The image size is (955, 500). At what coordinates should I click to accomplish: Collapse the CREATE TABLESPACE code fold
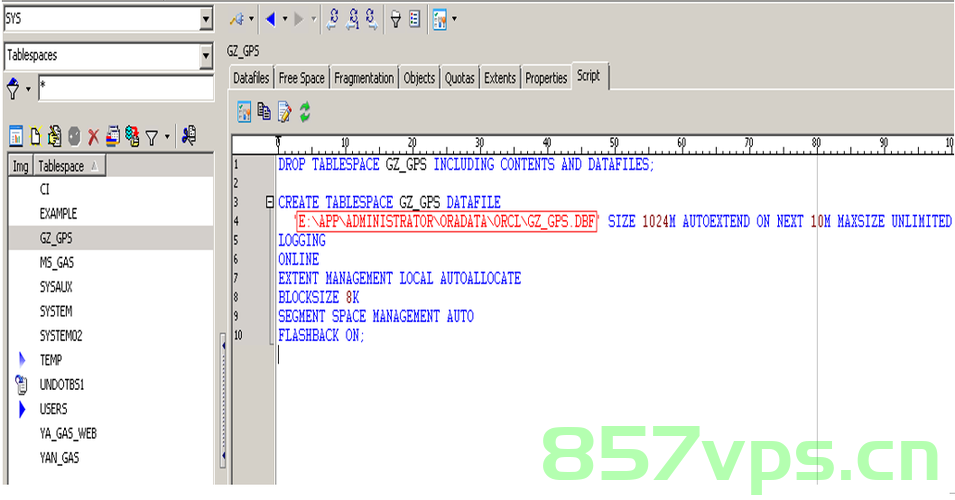(270, 202)
